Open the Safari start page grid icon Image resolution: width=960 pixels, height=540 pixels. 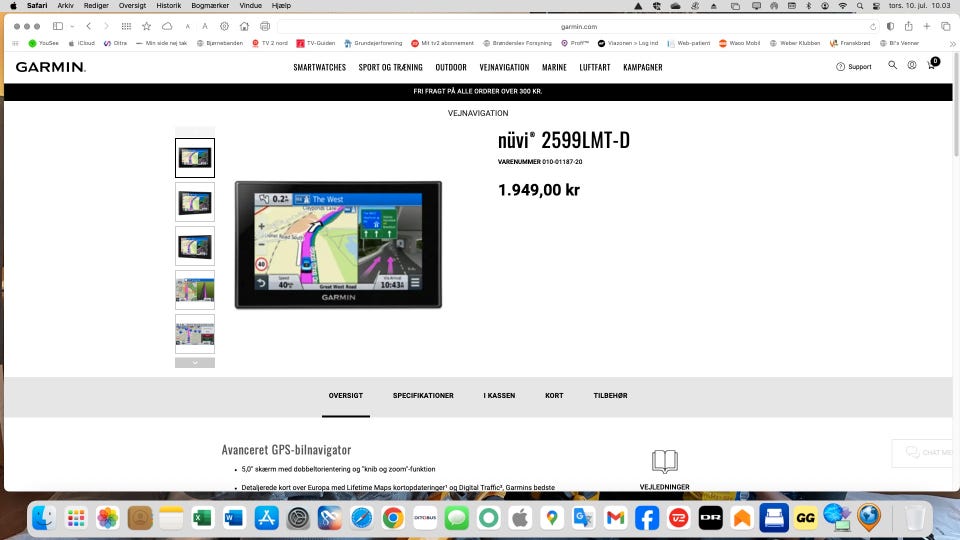click(x=126, y=26)
